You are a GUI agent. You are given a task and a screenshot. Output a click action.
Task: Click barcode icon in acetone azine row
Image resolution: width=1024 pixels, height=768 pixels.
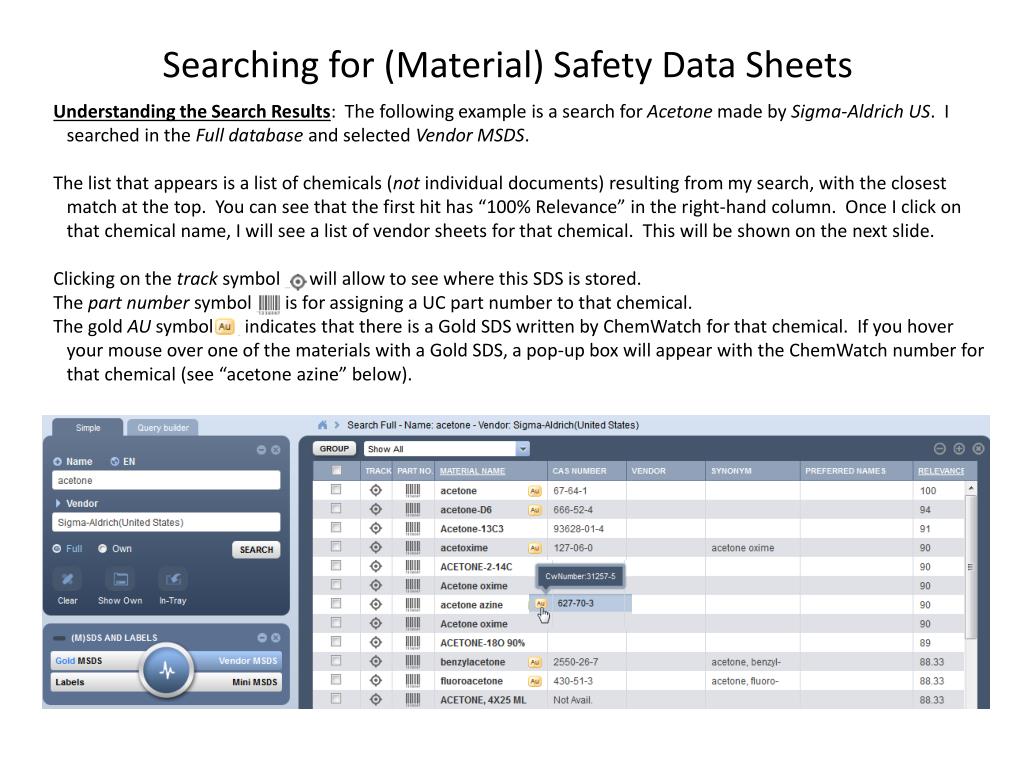coord(413,605)
